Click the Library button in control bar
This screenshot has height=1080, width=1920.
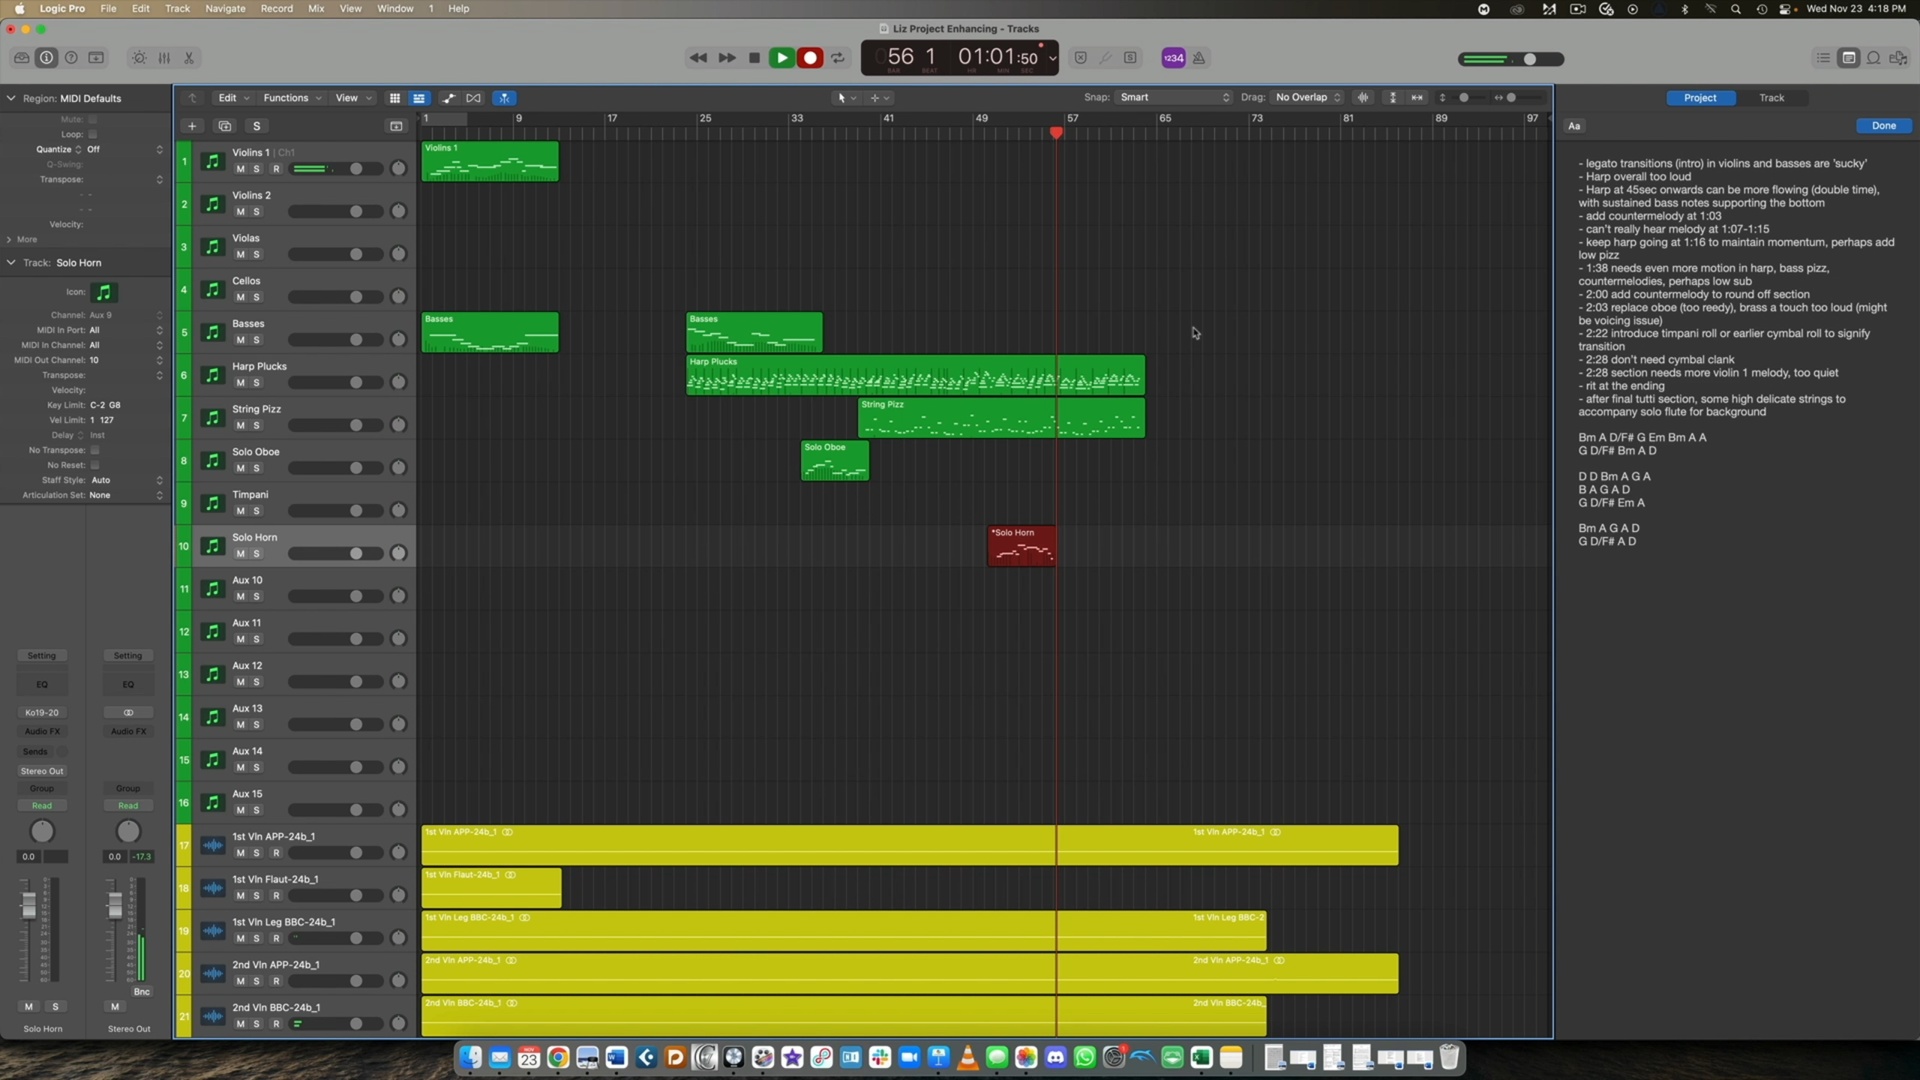click(x=21, y=58)
